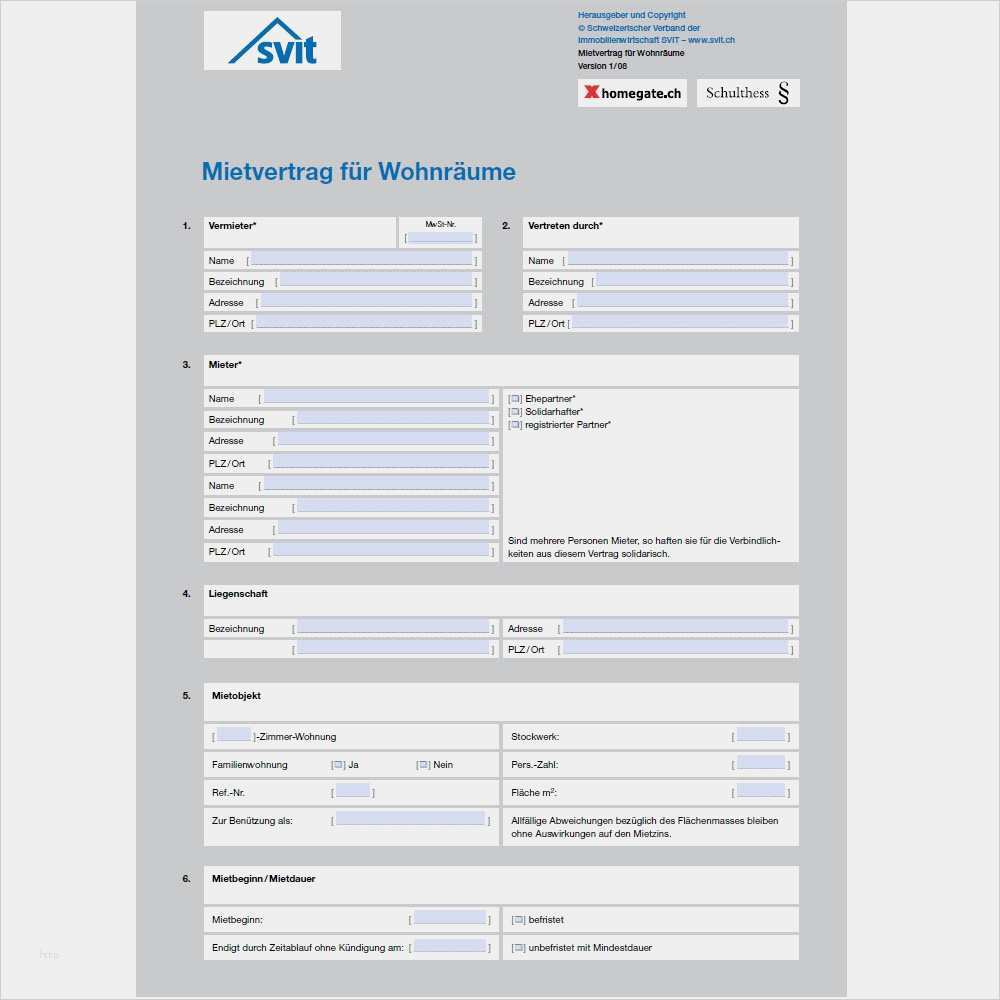Select Ja for Familienwohnung
Viewport: 1000px width, 1000px height.
click(x=338, y=765)
